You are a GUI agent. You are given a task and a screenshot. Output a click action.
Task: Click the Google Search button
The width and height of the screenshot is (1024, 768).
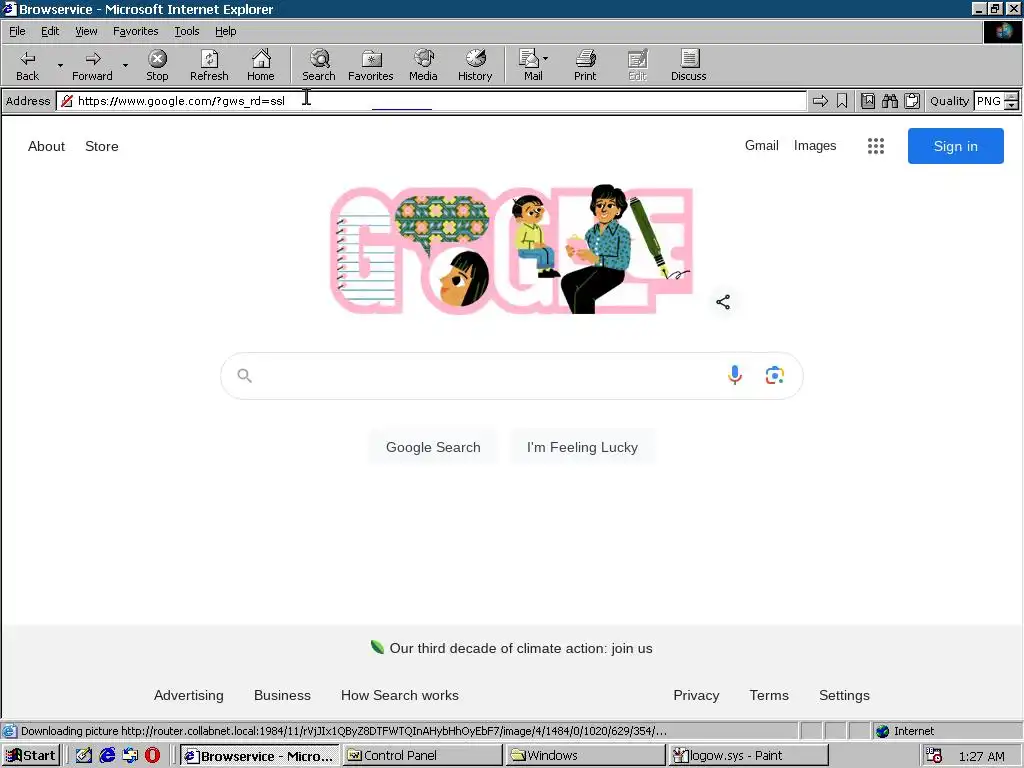point(433,447)
